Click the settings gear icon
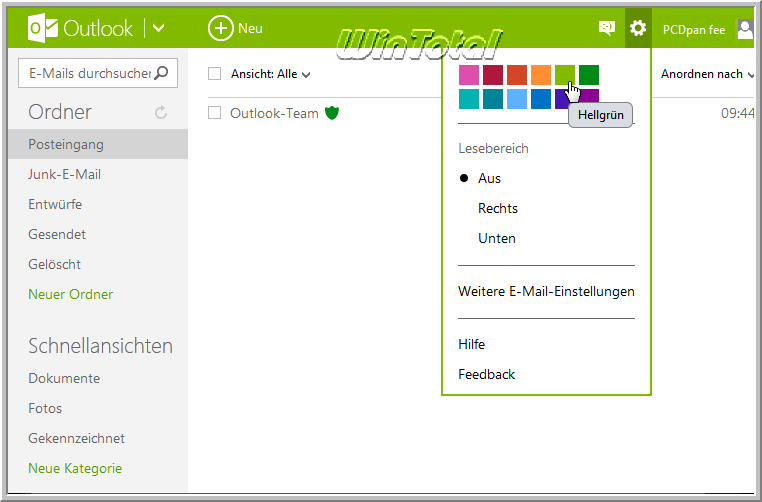The width and height of the screenshot is (762, 502). (638, 28)
